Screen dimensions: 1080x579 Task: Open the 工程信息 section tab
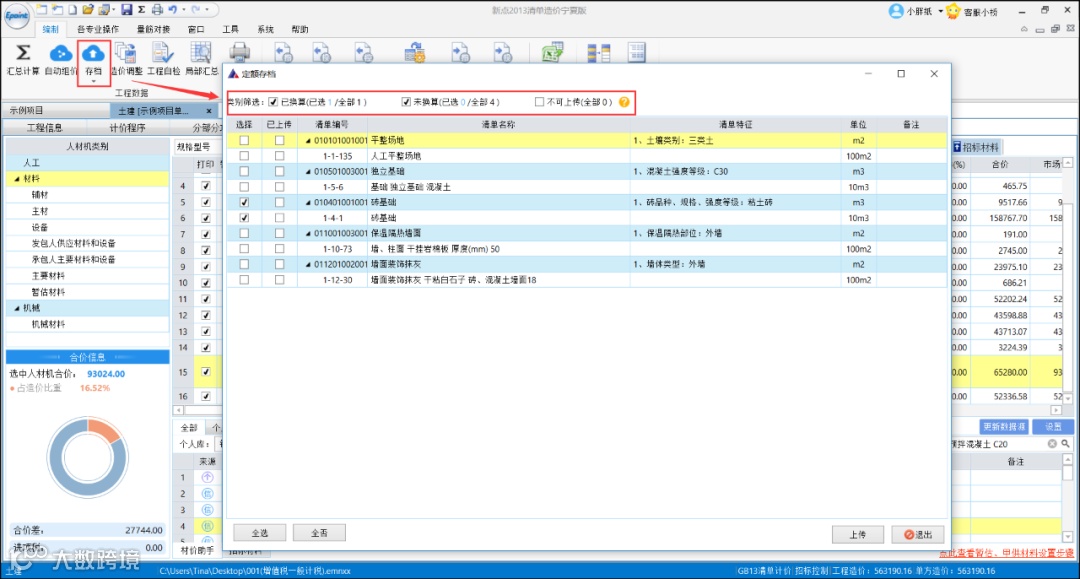coord(45,127)
